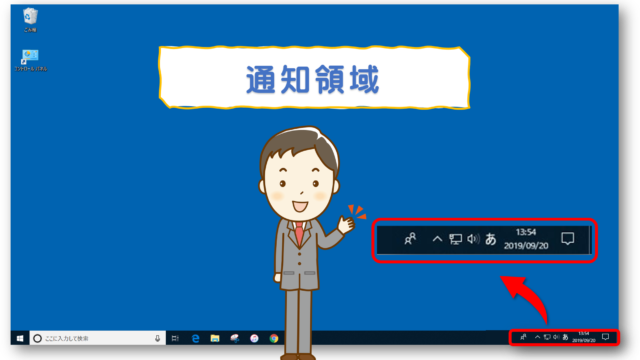This screenshot has height=360, width=640.
Task: Launch iTunes from the taskbar
Action: (x=254, y=338)
